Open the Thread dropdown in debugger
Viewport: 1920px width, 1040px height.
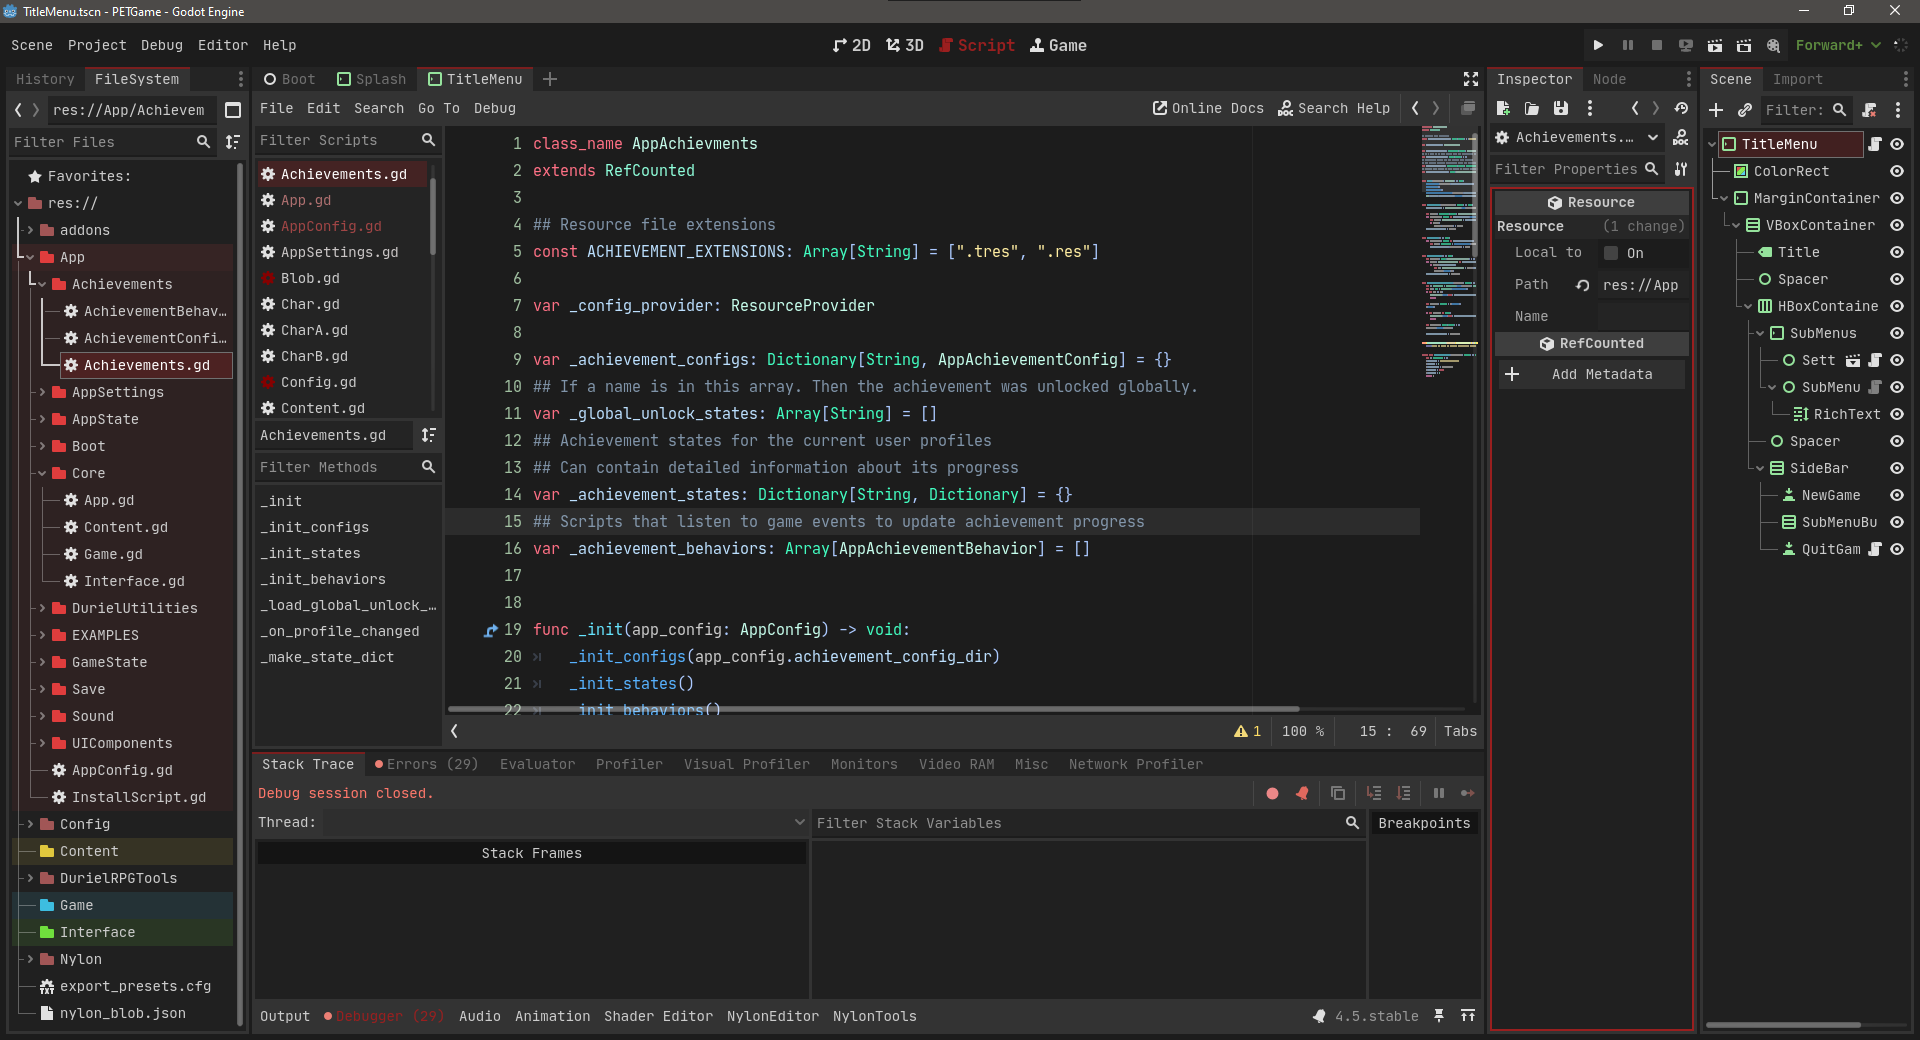pos(564,822)
